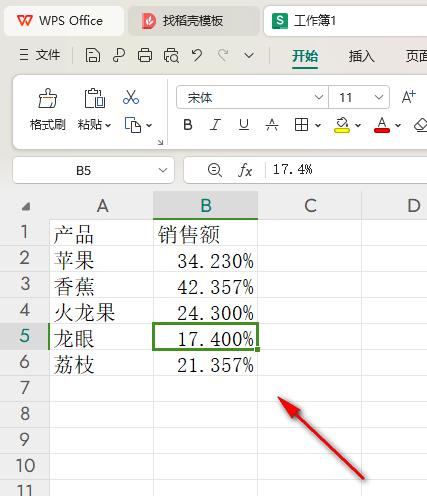The image size is (427, 496).
Task: Open clipboard dialog launcher corner arrow
Action: point(160,142)
